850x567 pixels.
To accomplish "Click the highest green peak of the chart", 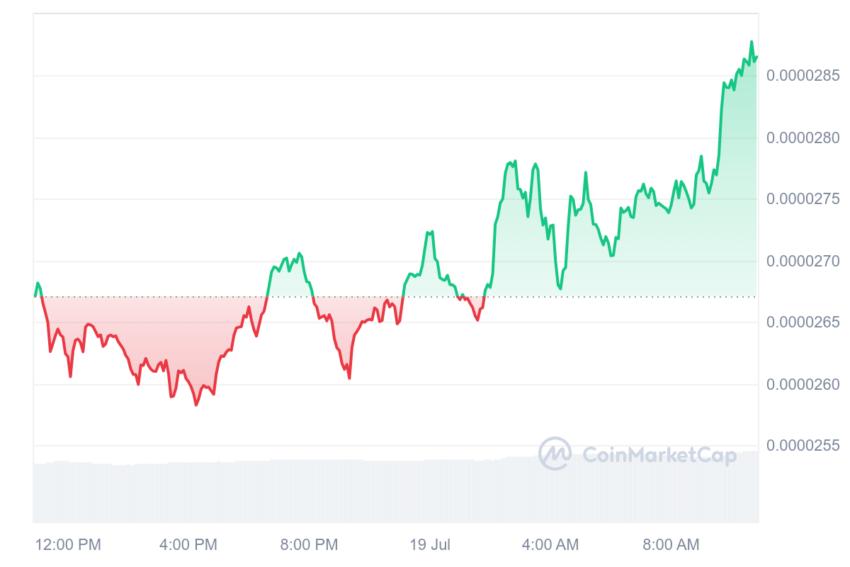I will [751, 42].
